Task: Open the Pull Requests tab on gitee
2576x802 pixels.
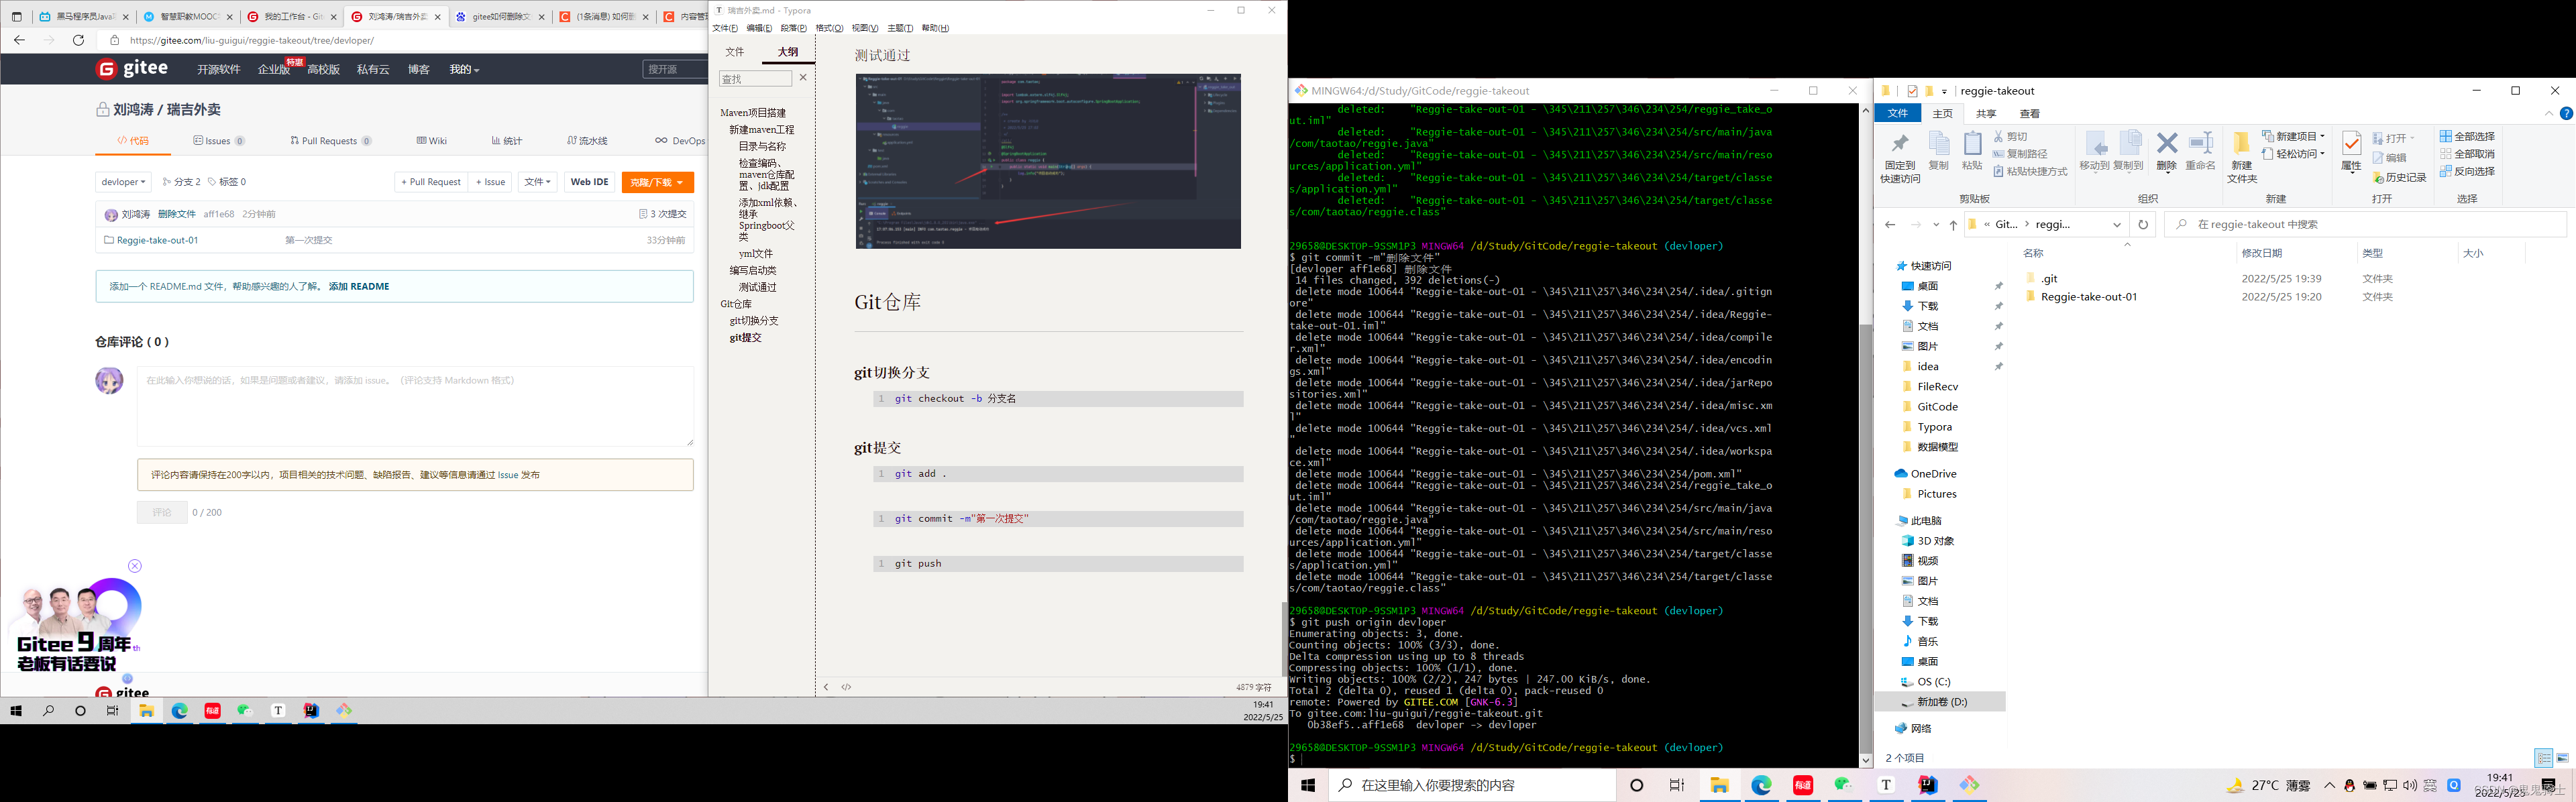Action: coord(331,141)
